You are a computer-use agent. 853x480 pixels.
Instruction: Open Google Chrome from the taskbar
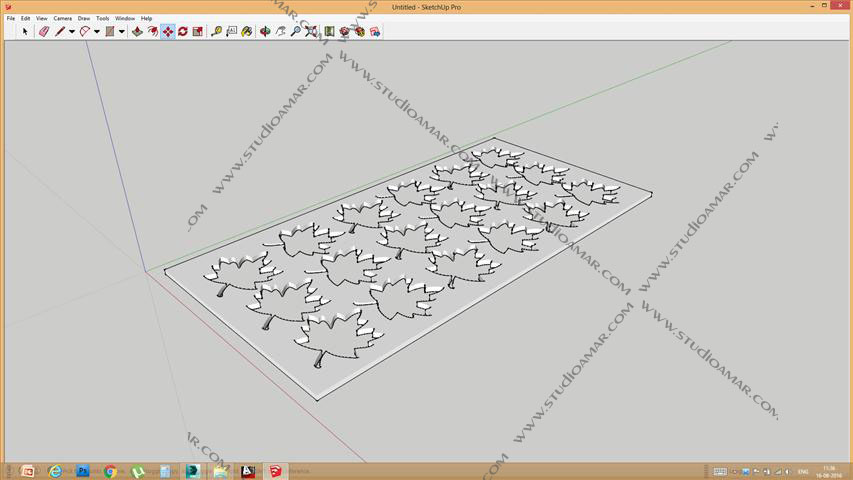coord(110,471)
